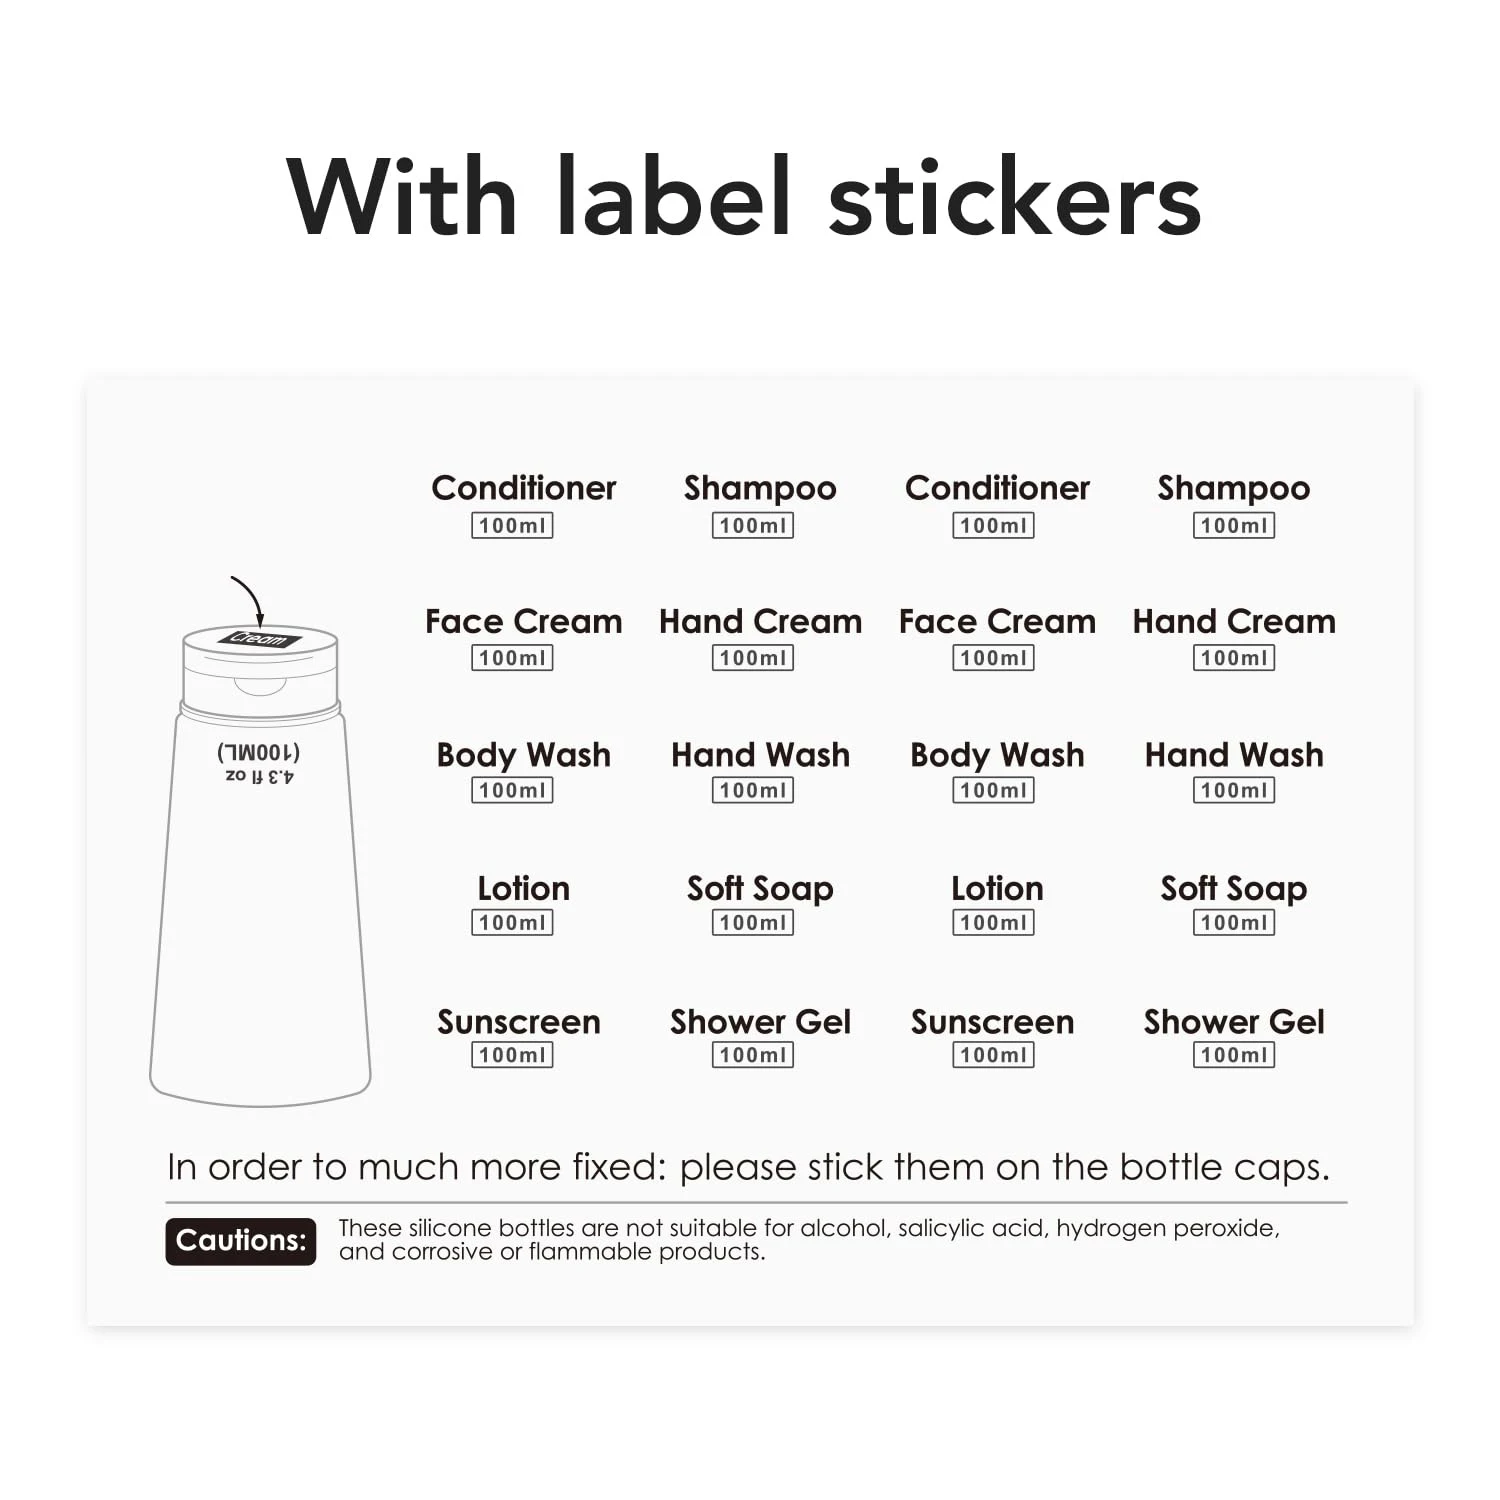Click the curved arrow above the bottle cap
The height and width of the screenshot is (1500, 1500).
tap(248, 598)
